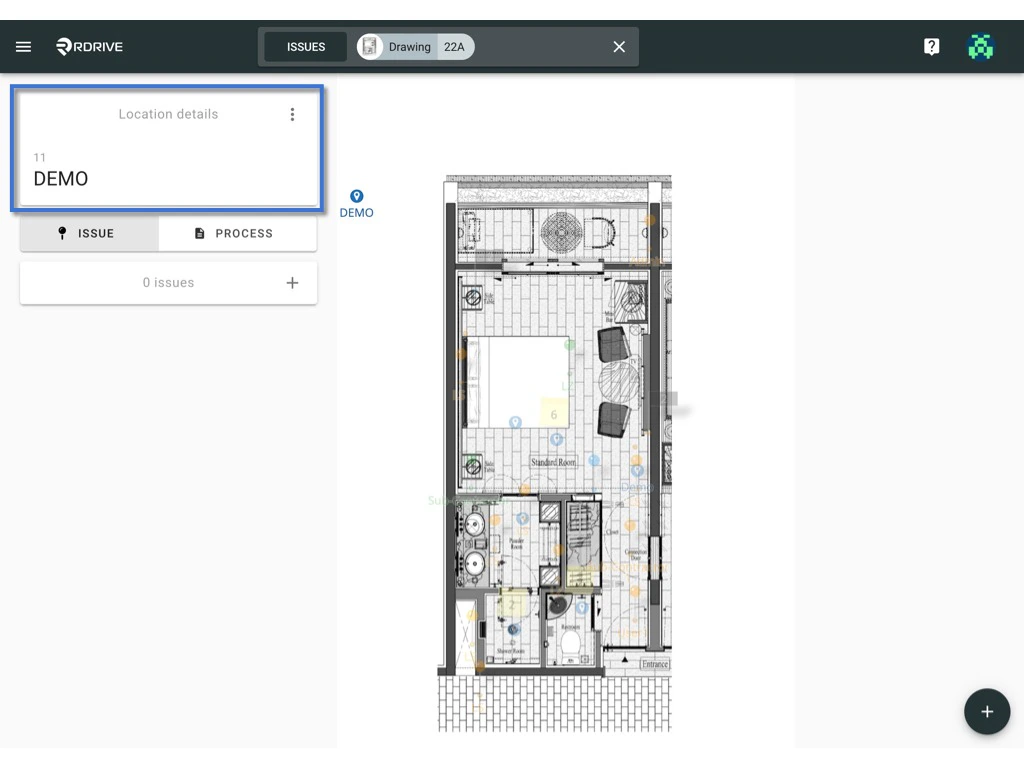
Task: Click the RDRIVE logo
Action: click(x=89, y=46)
